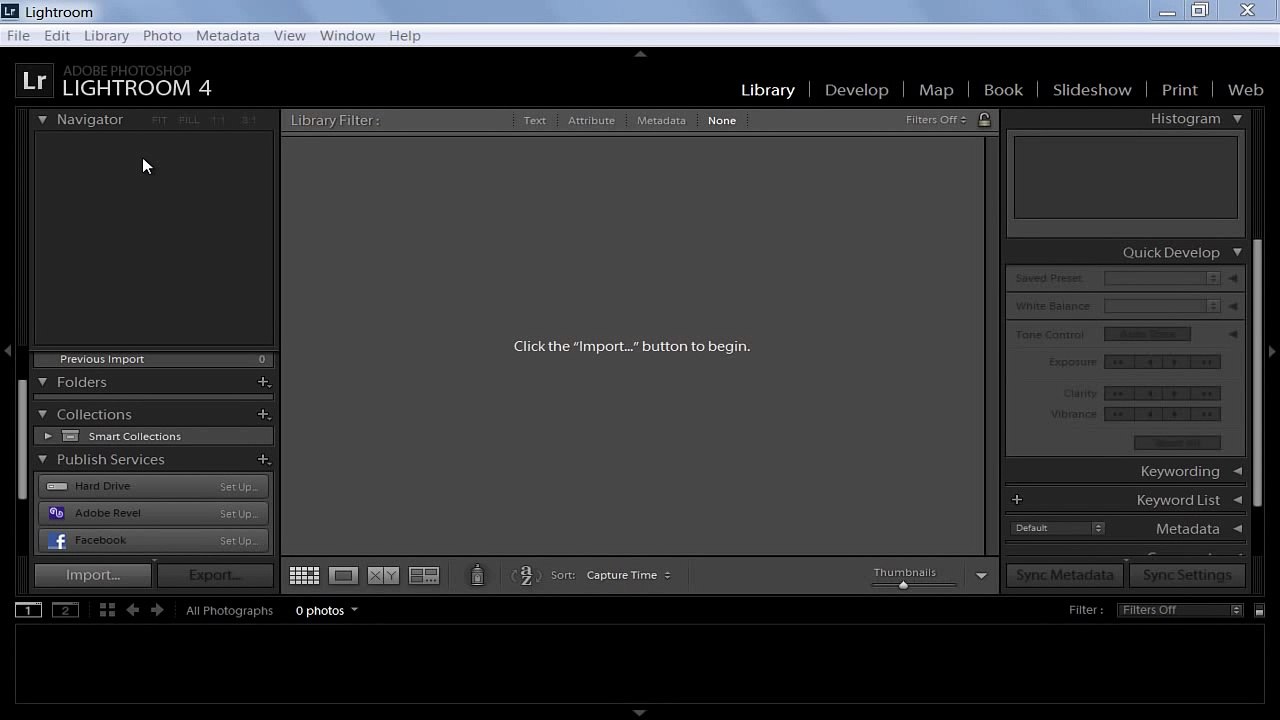Filter library by Text
This screenshot has height=720, width=1280.
tap(535, 120)
